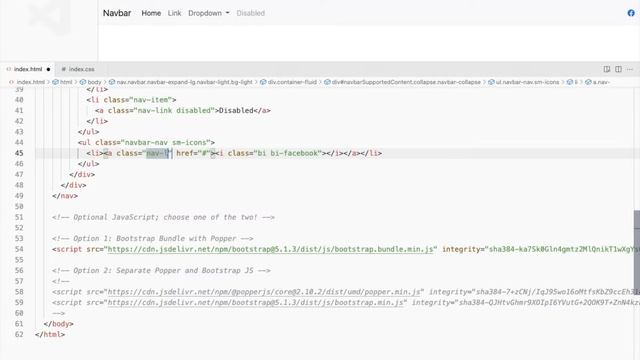640x360 pixels.
Task: Open bootstrap.bundle.min.js CDN link on line 54
Action: tap(270, 249)
